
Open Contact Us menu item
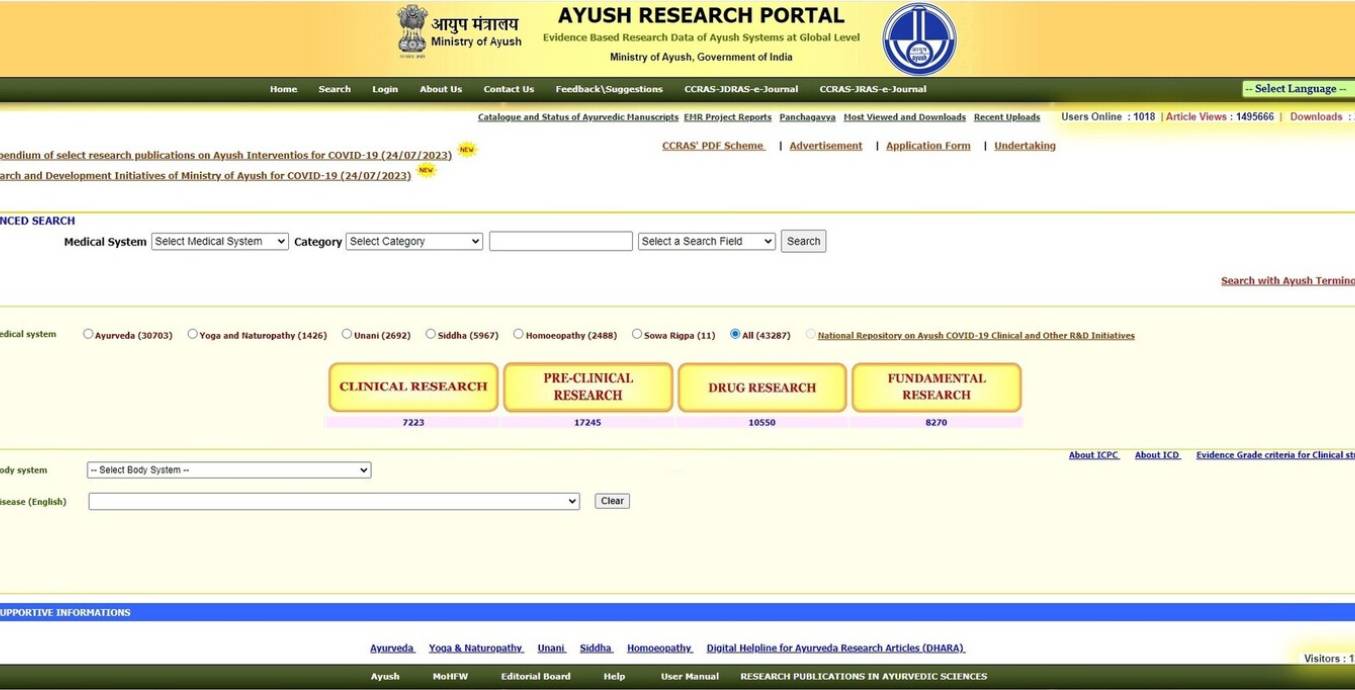pos(508,89)
